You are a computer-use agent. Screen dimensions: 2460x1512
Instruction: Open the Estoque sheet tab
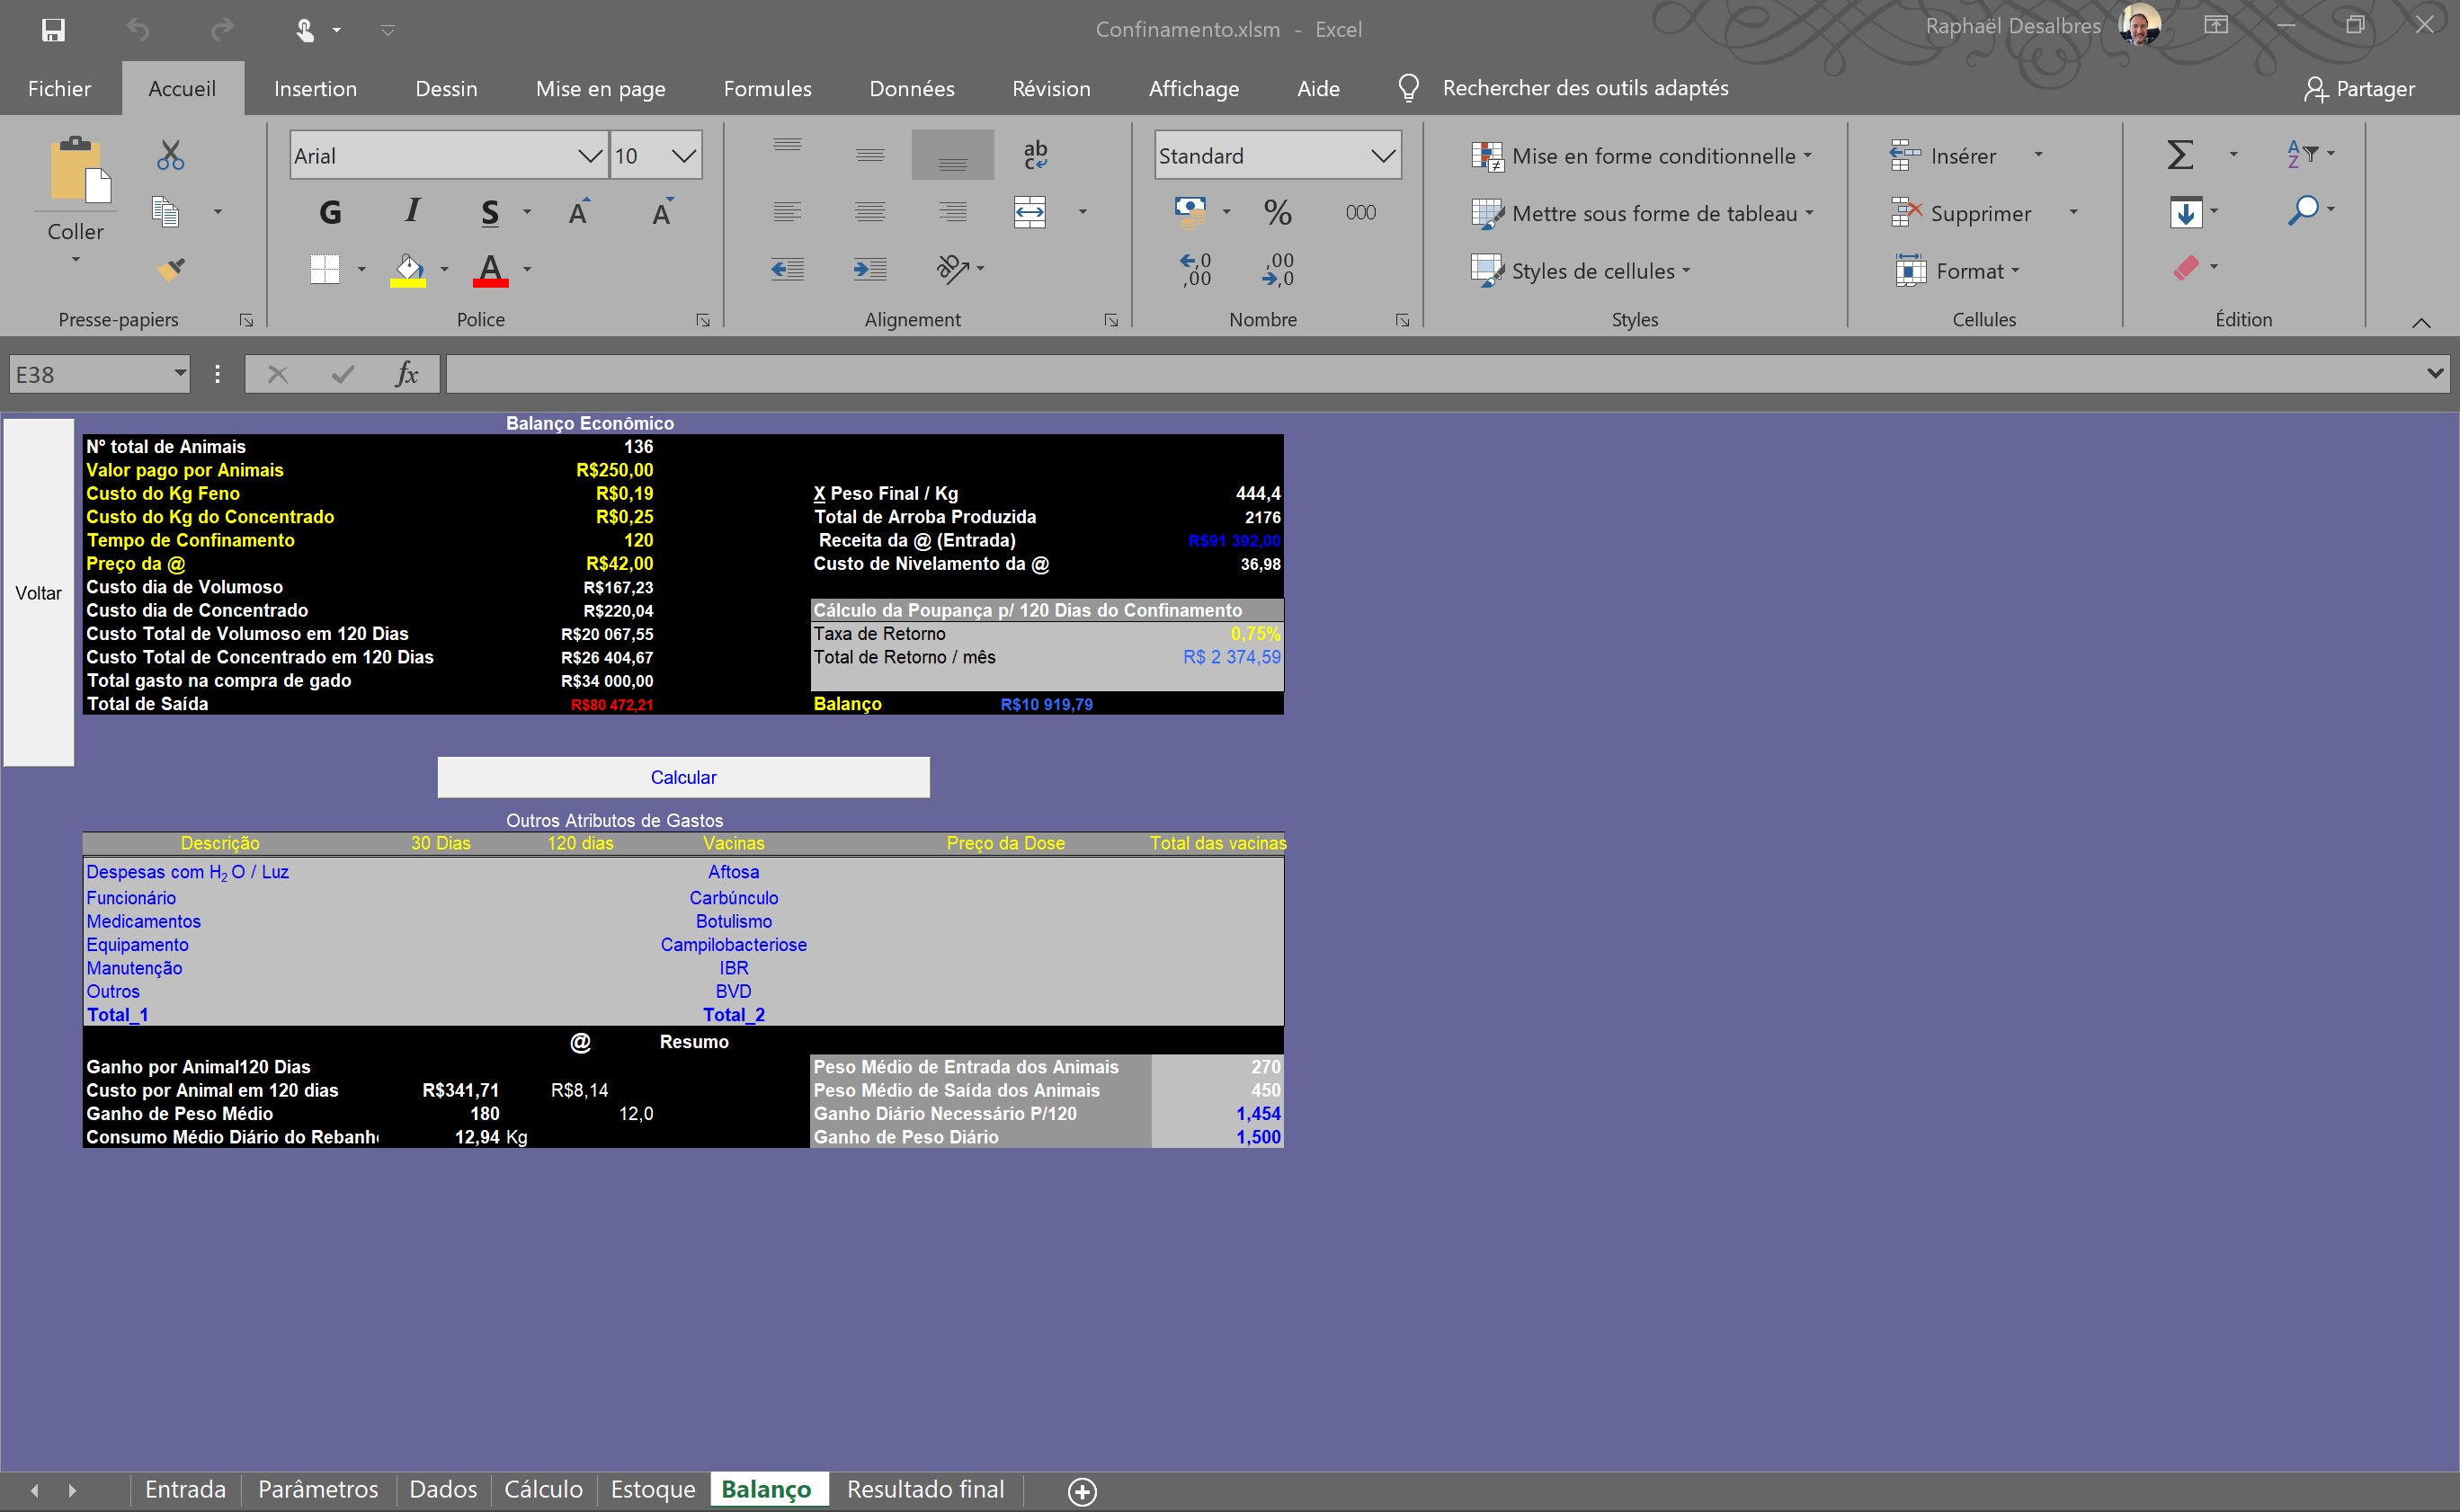[x=653, y=1489]
